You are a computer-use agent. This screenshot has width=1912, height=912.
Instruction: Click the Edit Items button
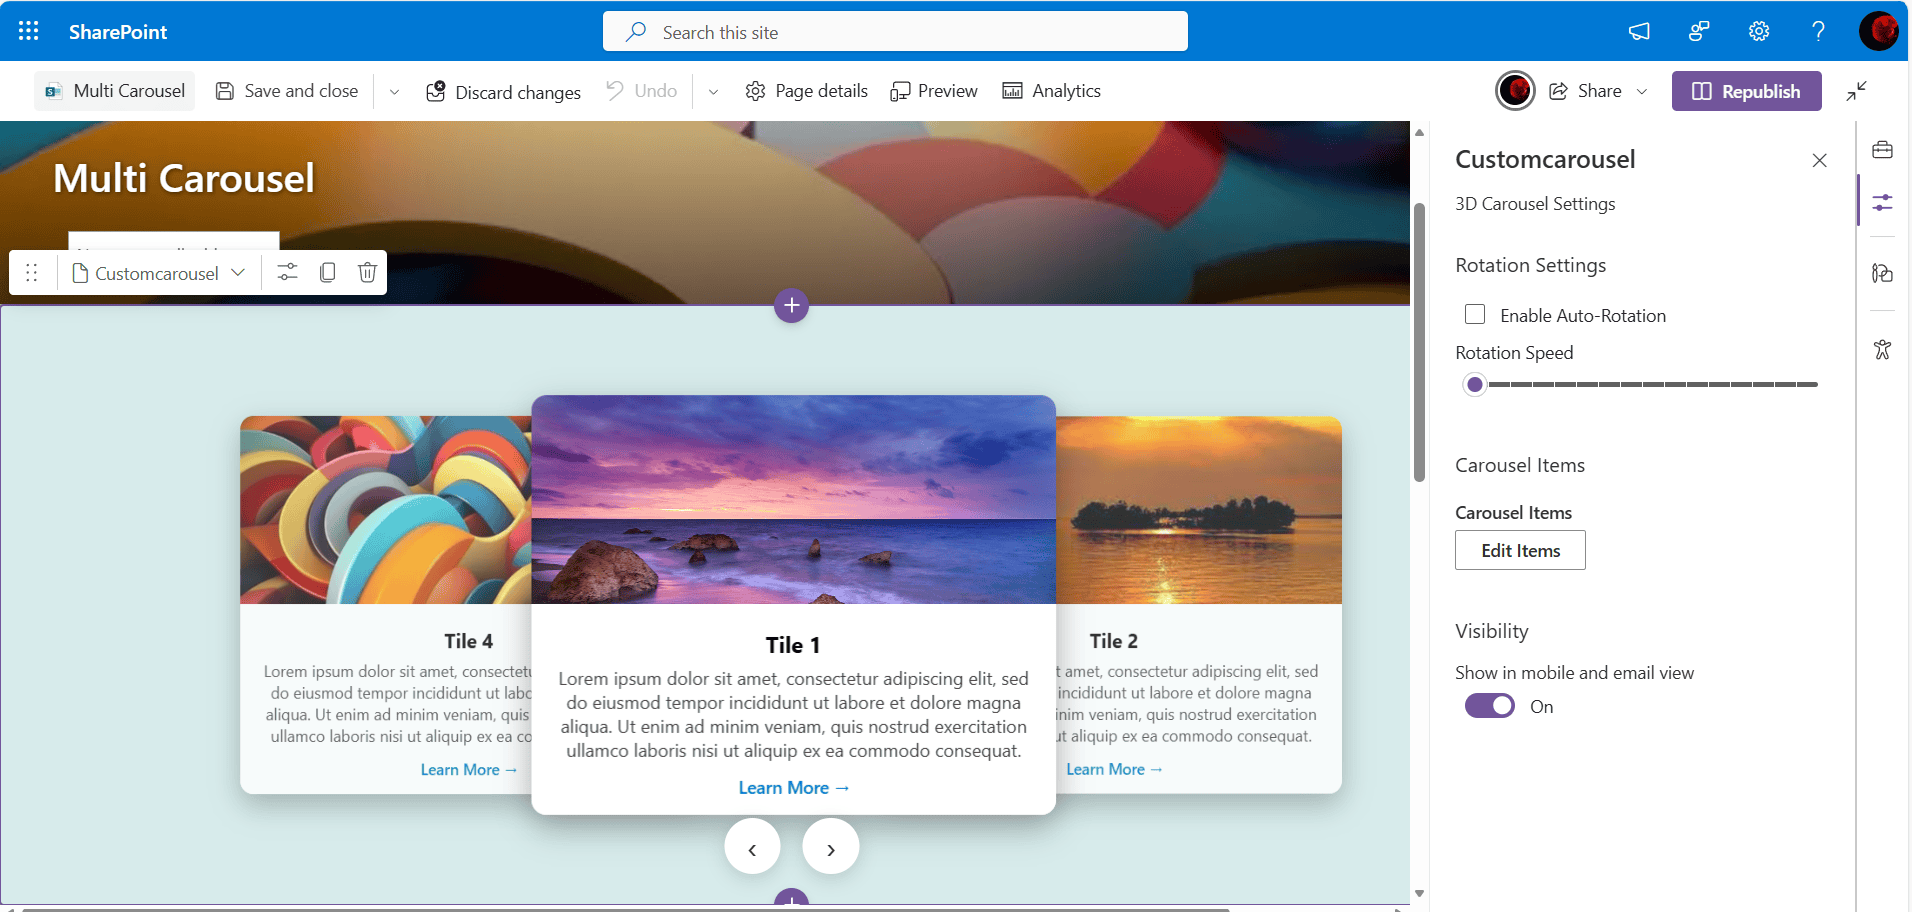(1520, 550)
